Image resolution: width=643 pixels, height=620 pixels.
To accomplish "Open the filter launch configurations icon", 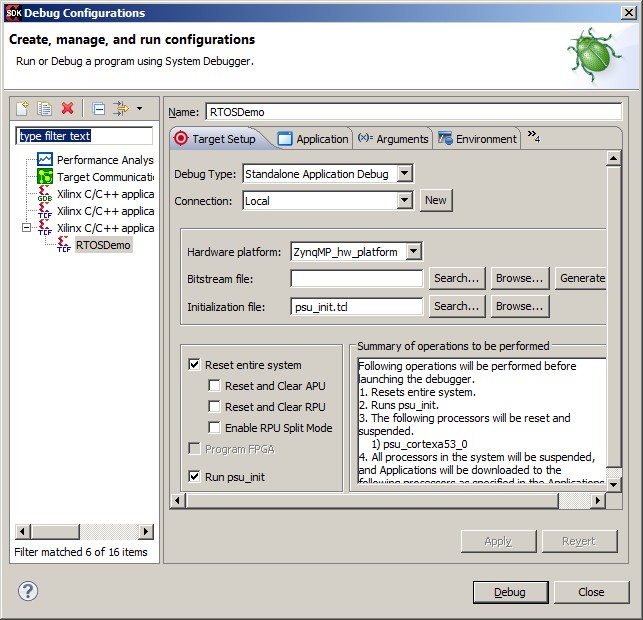I will (x=121, y=108).
